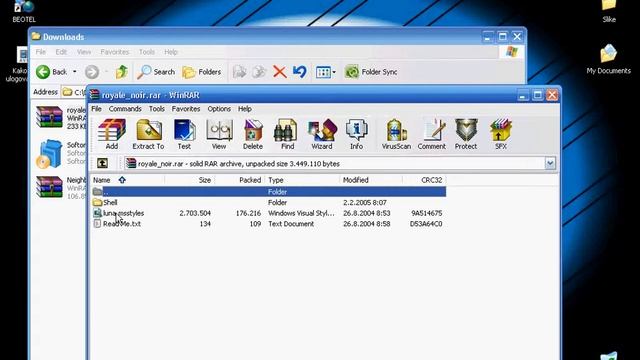The height and width of the screenshot is (360, 640).
Task: Open Favorites menu in Downloads window
Action: pos(115,52)
